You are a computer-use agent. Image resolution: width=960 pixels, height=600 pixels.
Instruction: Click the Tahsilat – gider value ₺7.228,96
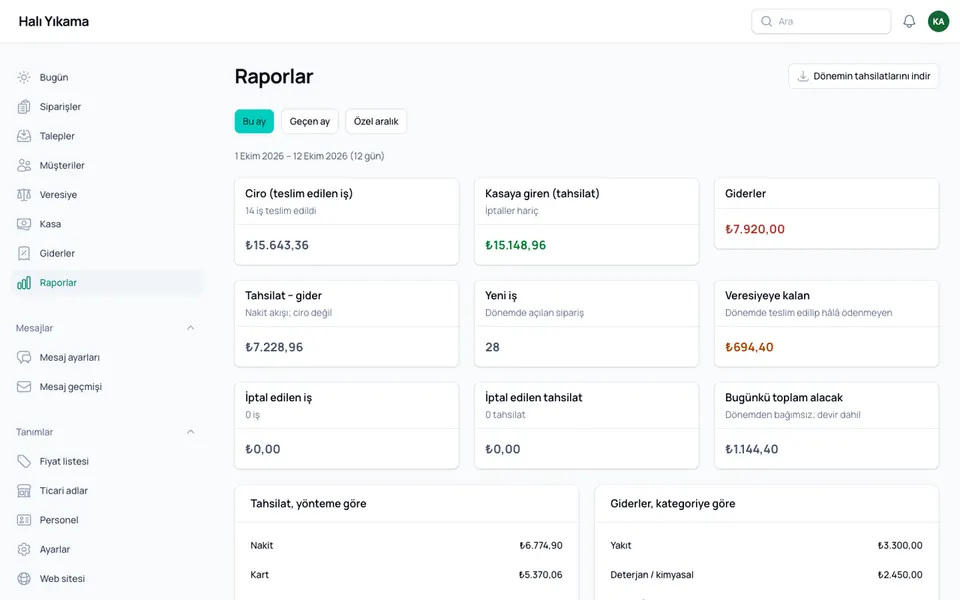tap(274, 347)
